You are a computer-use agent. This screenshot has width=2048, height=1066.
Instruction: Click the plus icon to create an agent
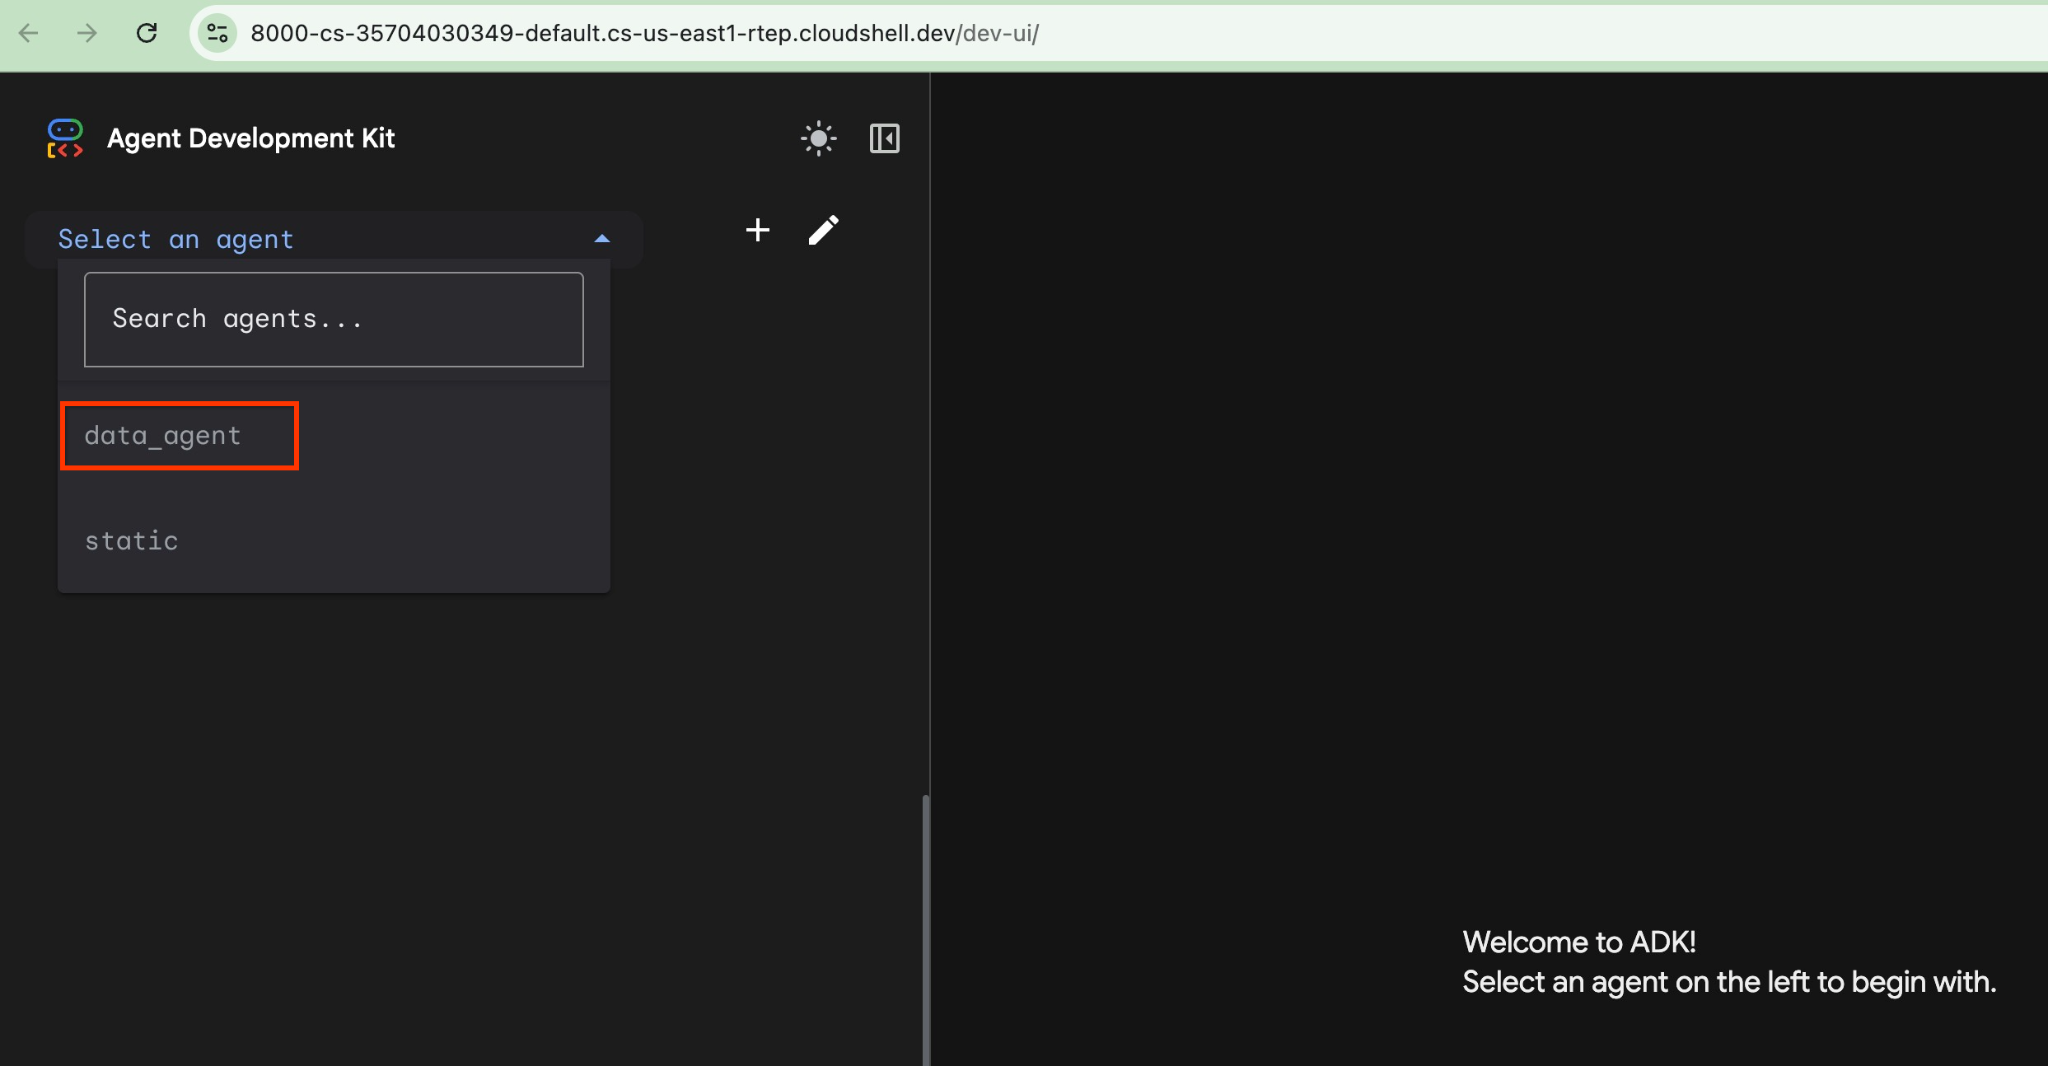758,230
